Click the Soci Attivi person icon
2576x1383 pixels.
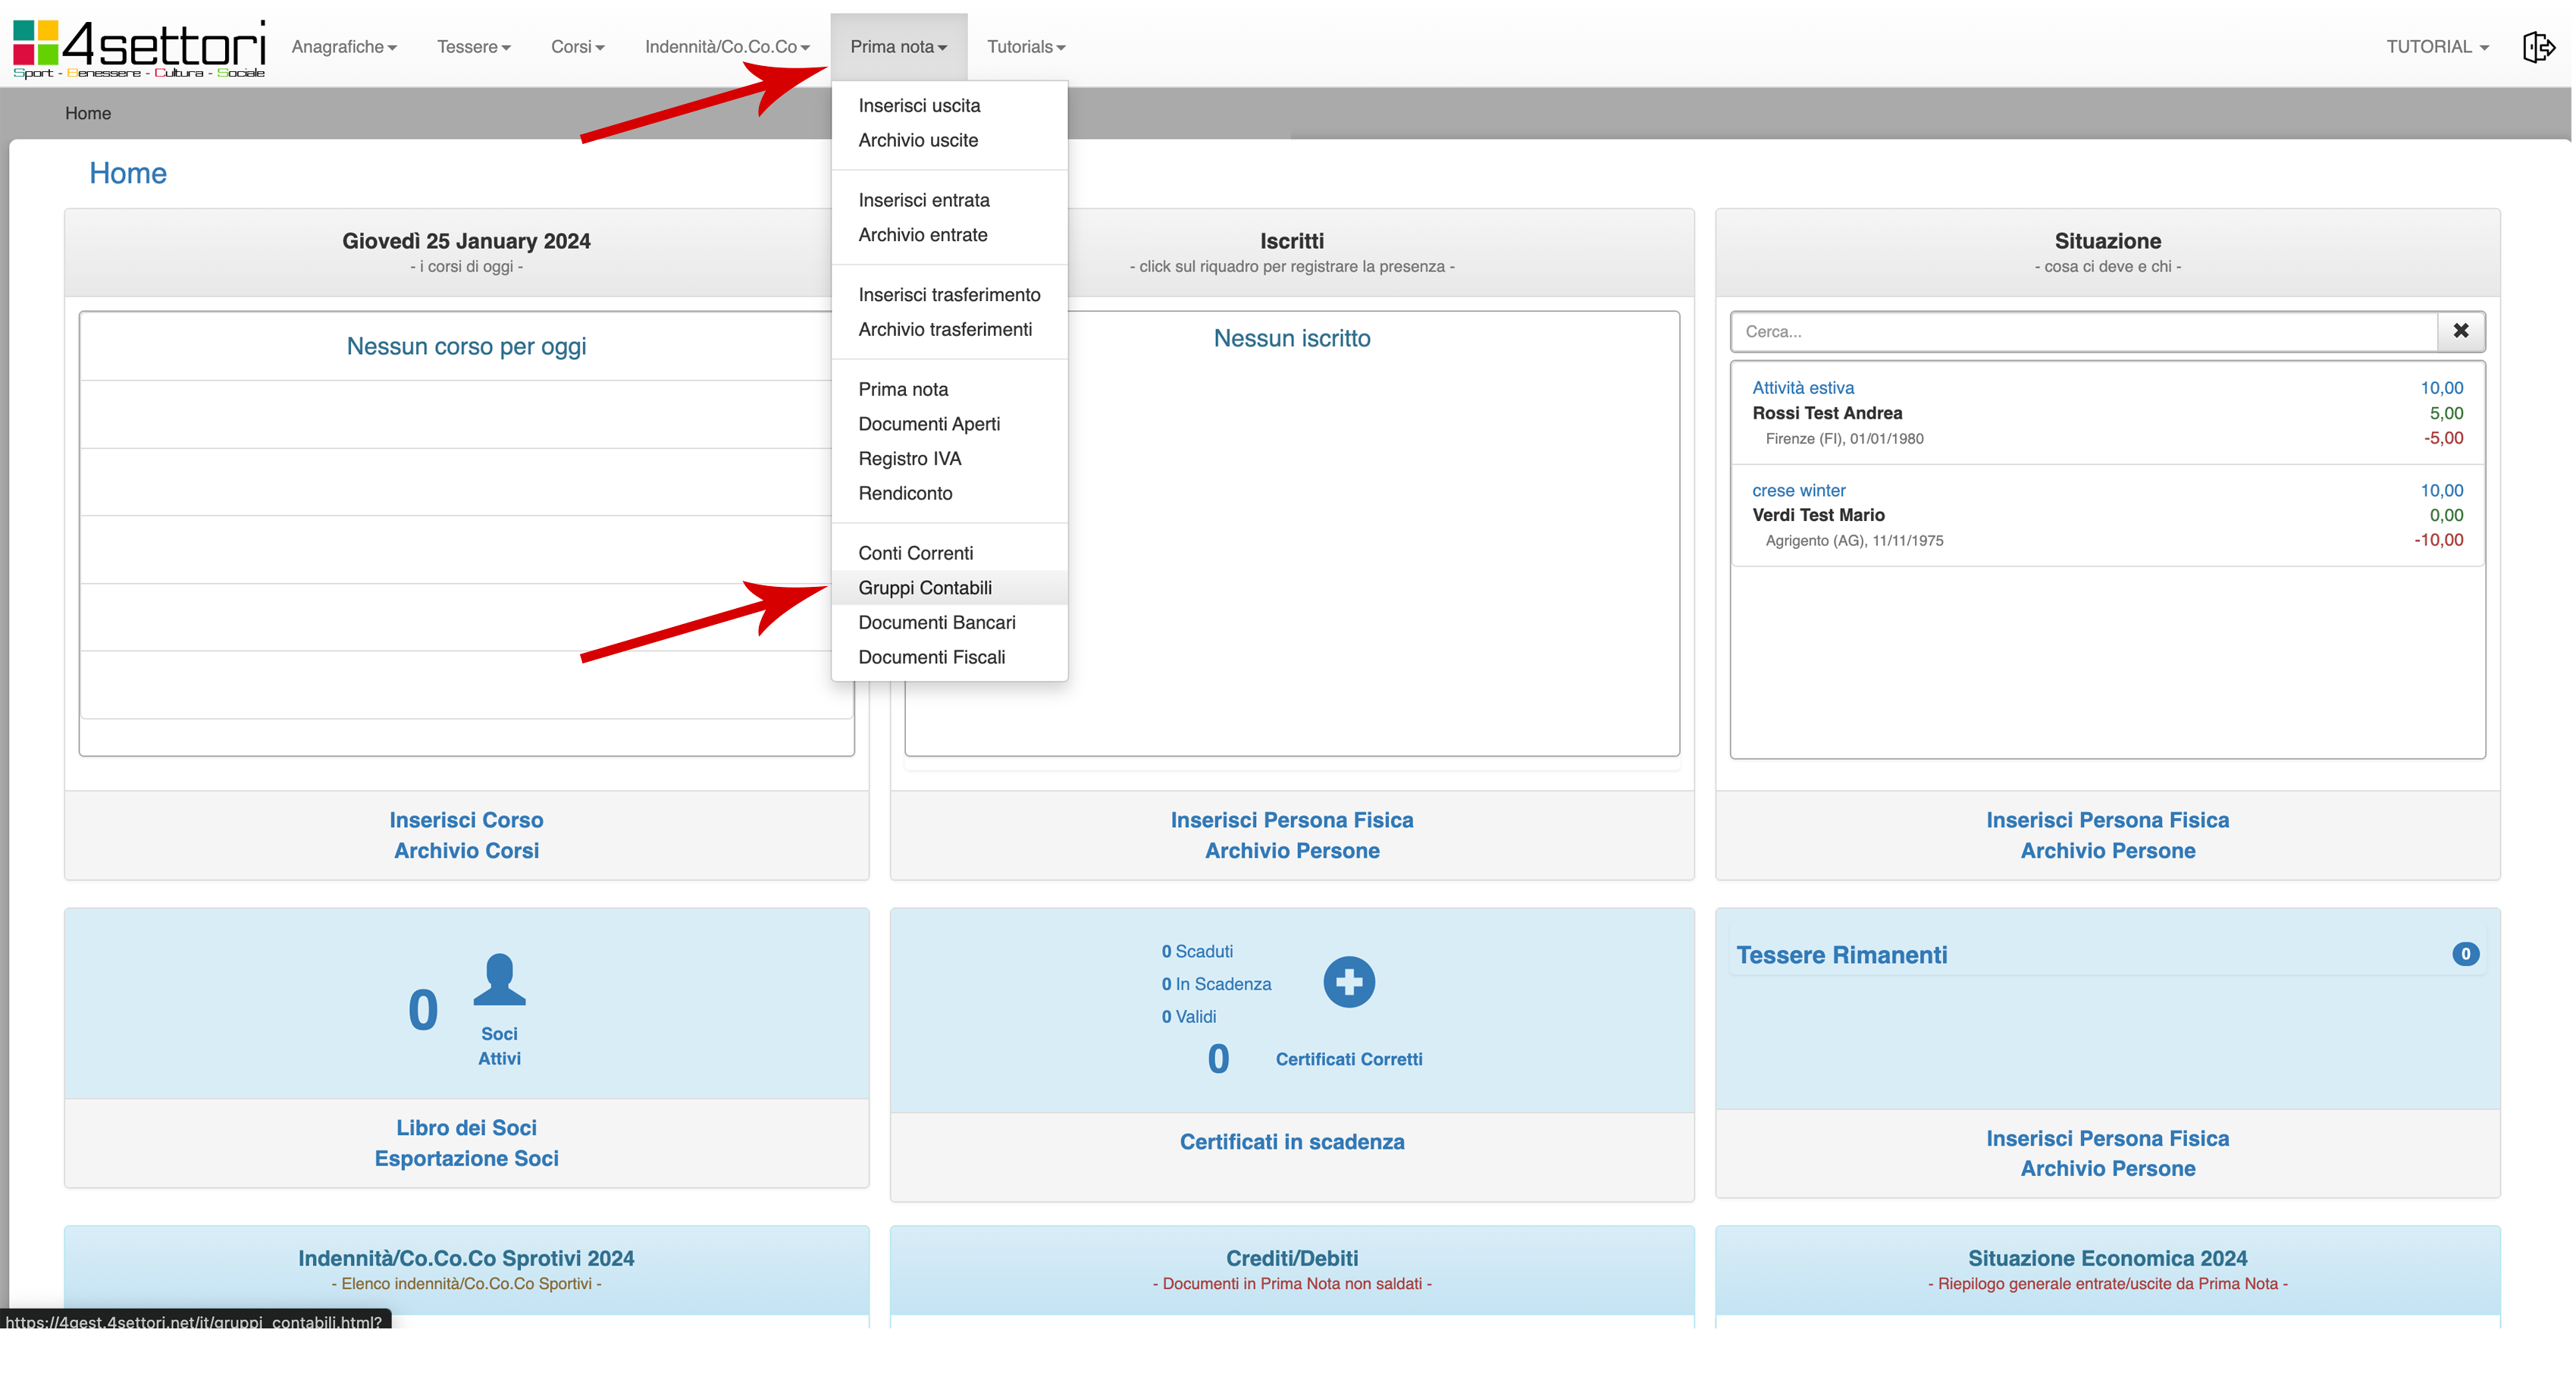499,980
